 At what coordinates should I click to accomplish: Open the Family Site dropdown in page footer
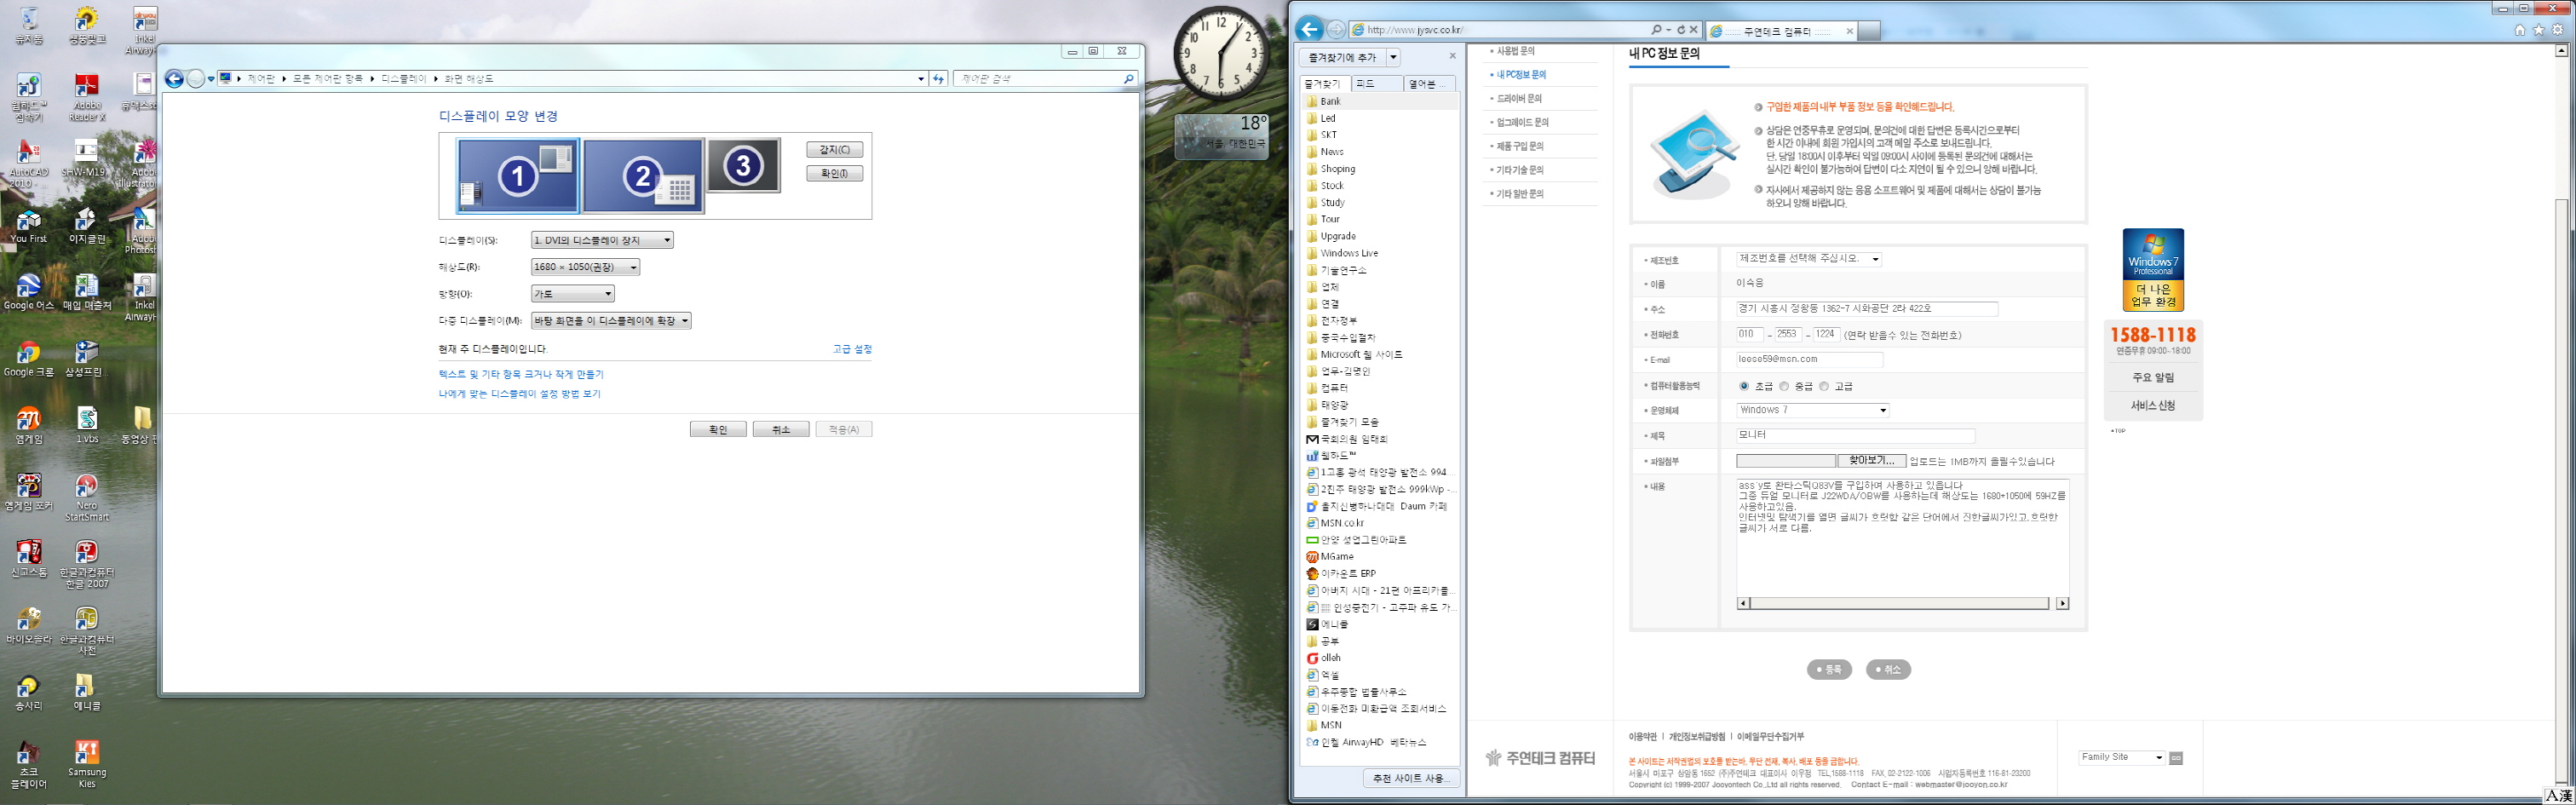pyautogui.click(x=2122, y=757)
